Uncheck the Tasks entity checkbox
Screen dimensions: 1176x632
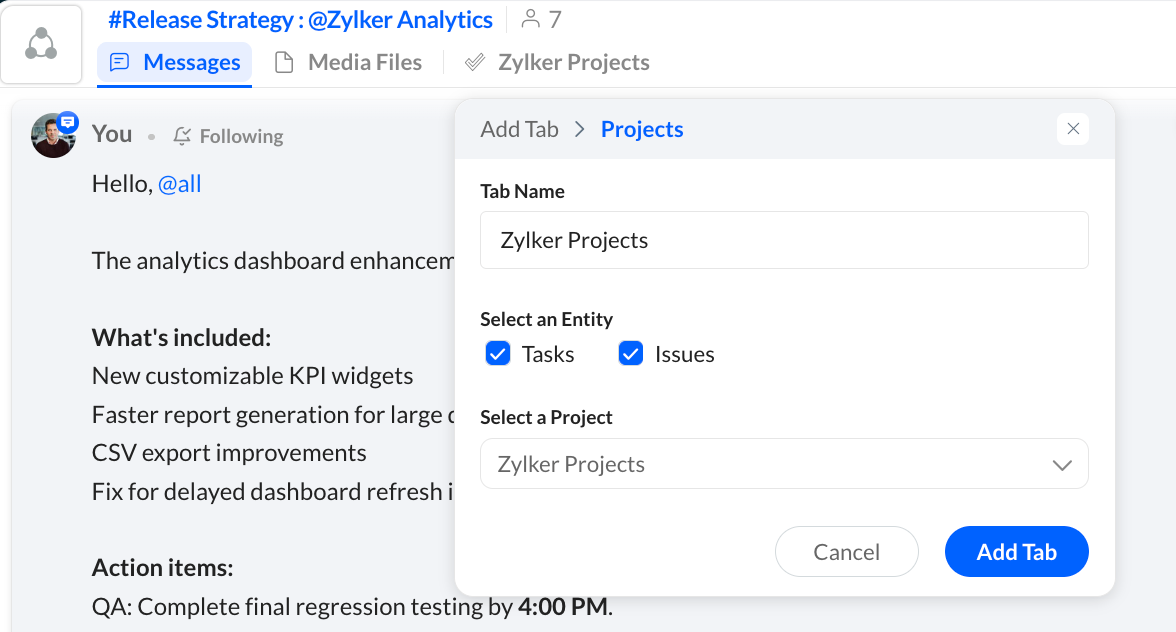tap(498, 353)
